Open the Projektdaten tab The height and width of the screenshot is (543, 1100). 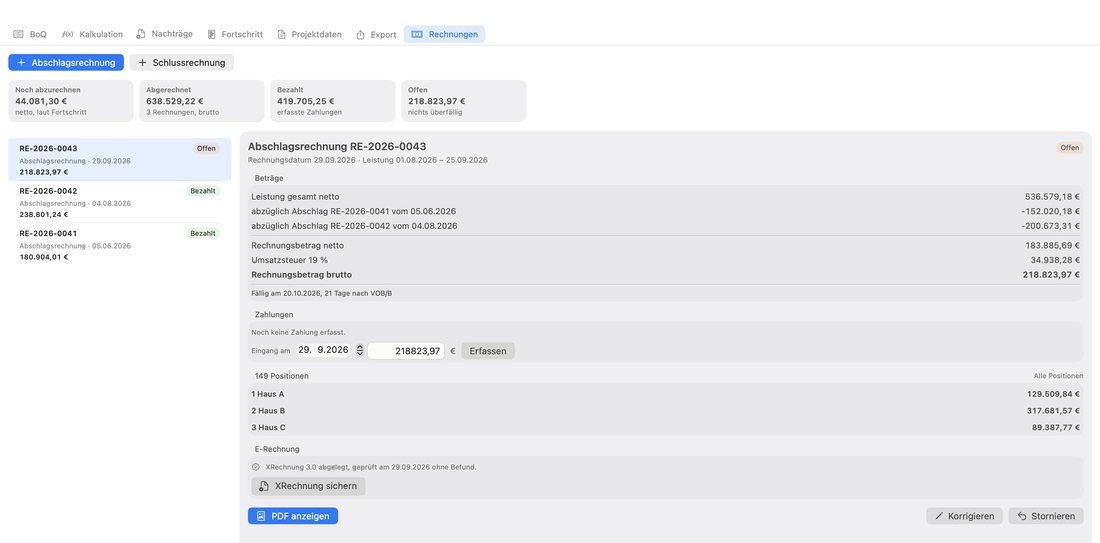coord(309,34)
